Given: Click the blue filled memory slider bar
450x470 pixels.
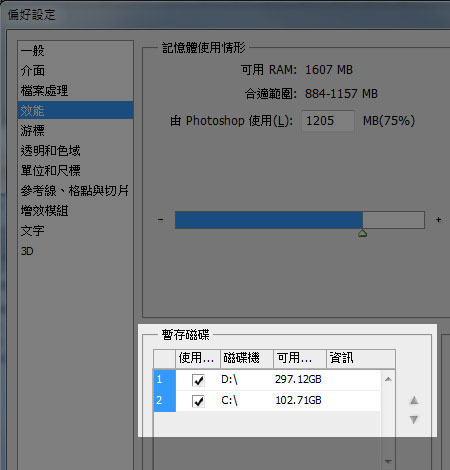Looking at the screenshot, I should click(x=269, y=220).
